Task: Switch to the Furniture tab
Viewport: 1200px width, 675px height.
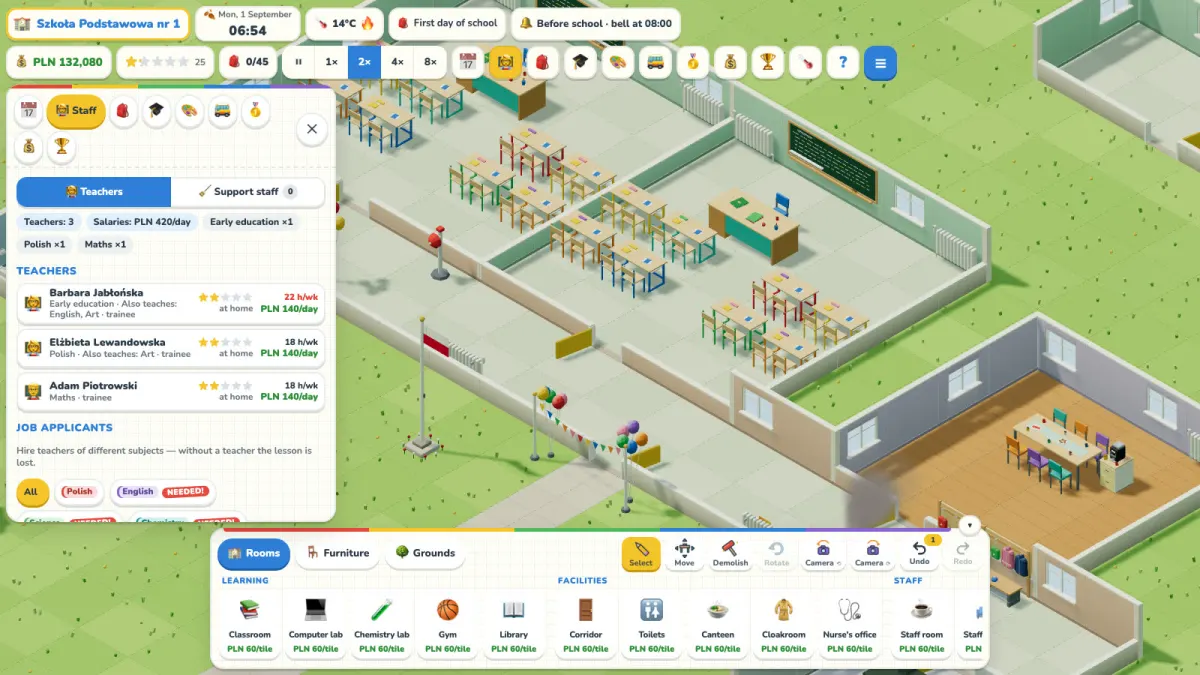Action: click(x=338, y=553)
